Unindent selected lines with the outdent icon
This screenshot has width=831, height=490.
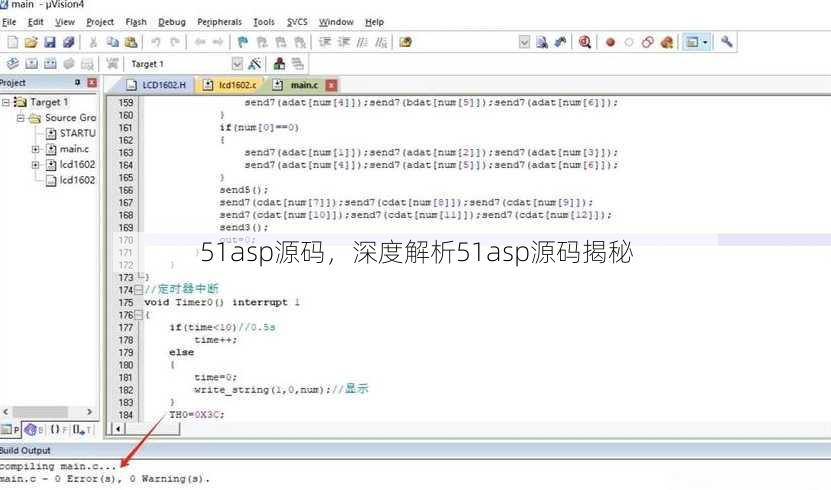pyautogui.click(x=344, y=42)
